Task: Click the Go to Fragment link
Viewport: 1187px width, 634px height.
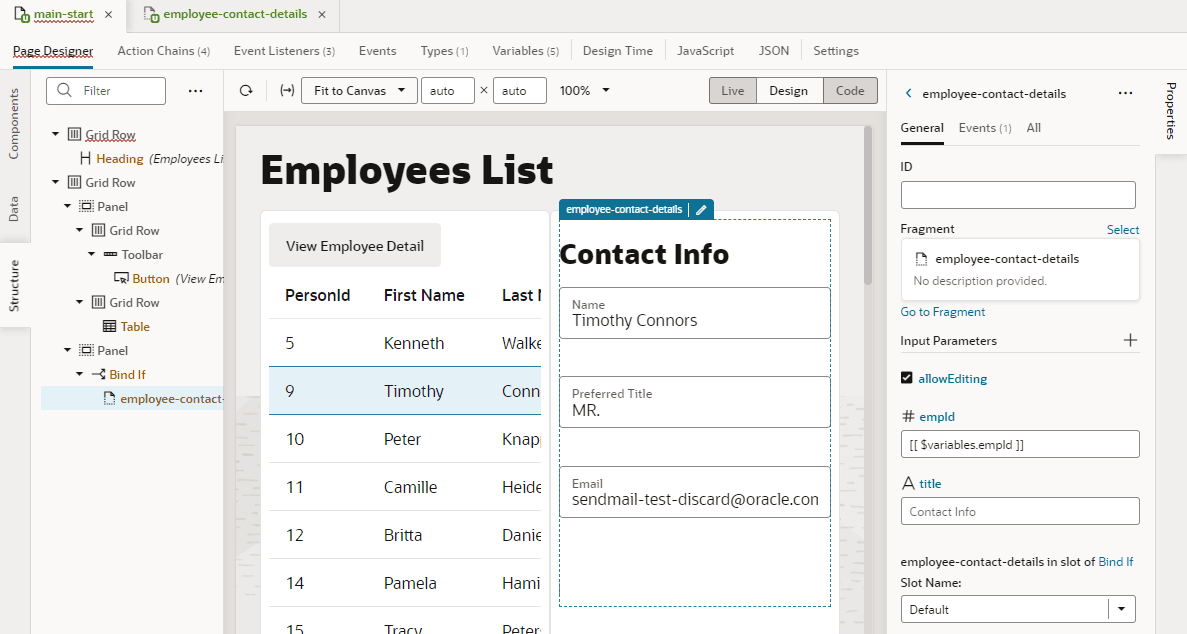Action: tap(942, 311)
